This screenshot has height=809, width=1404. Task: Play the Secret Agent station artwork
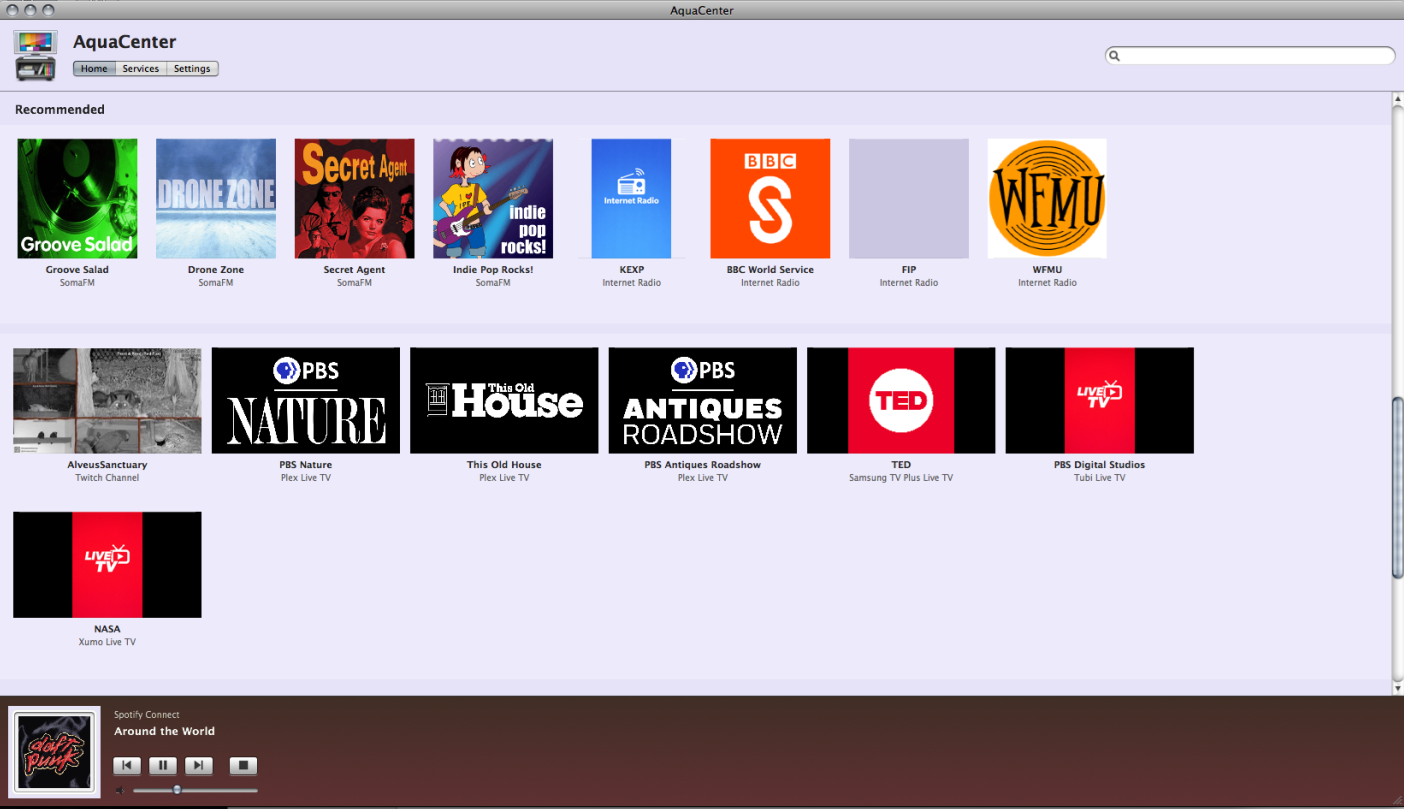[354, 199]
